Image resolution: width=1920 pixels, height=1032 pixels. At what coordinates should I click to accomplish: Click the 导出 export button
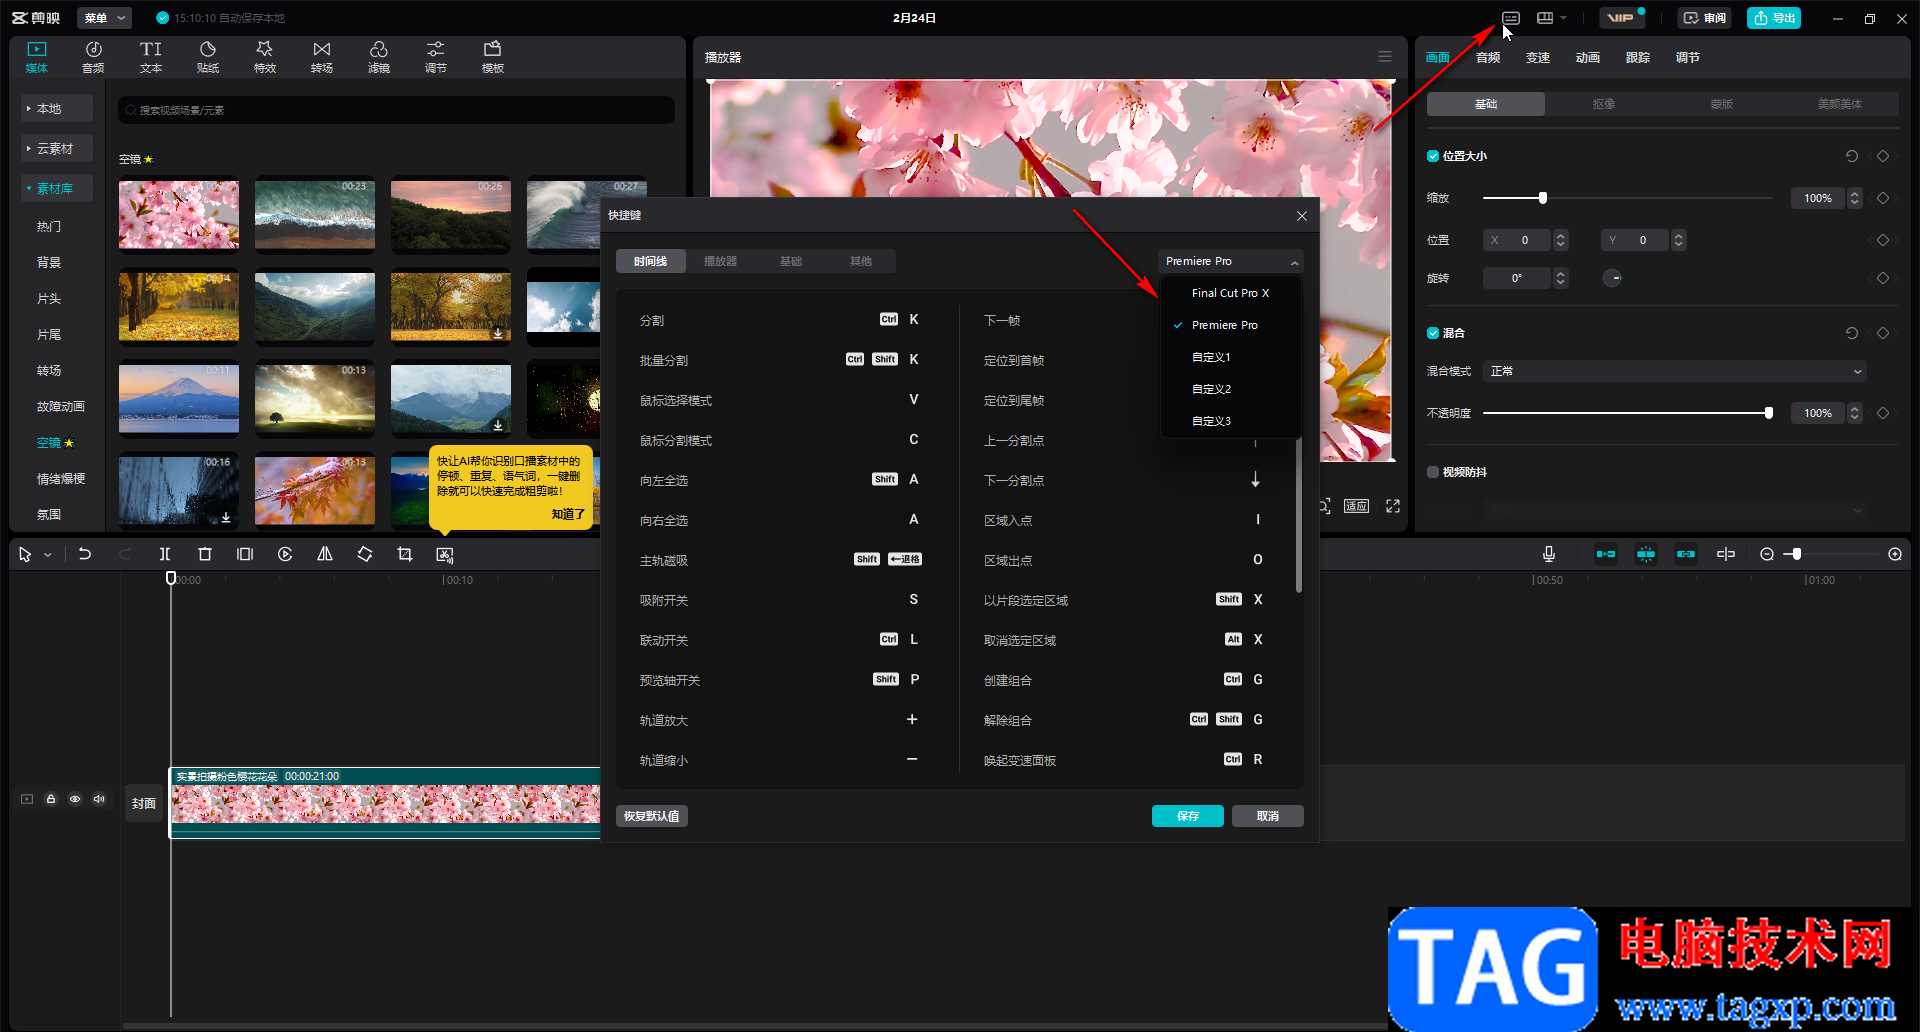(x=1774, y=18)
